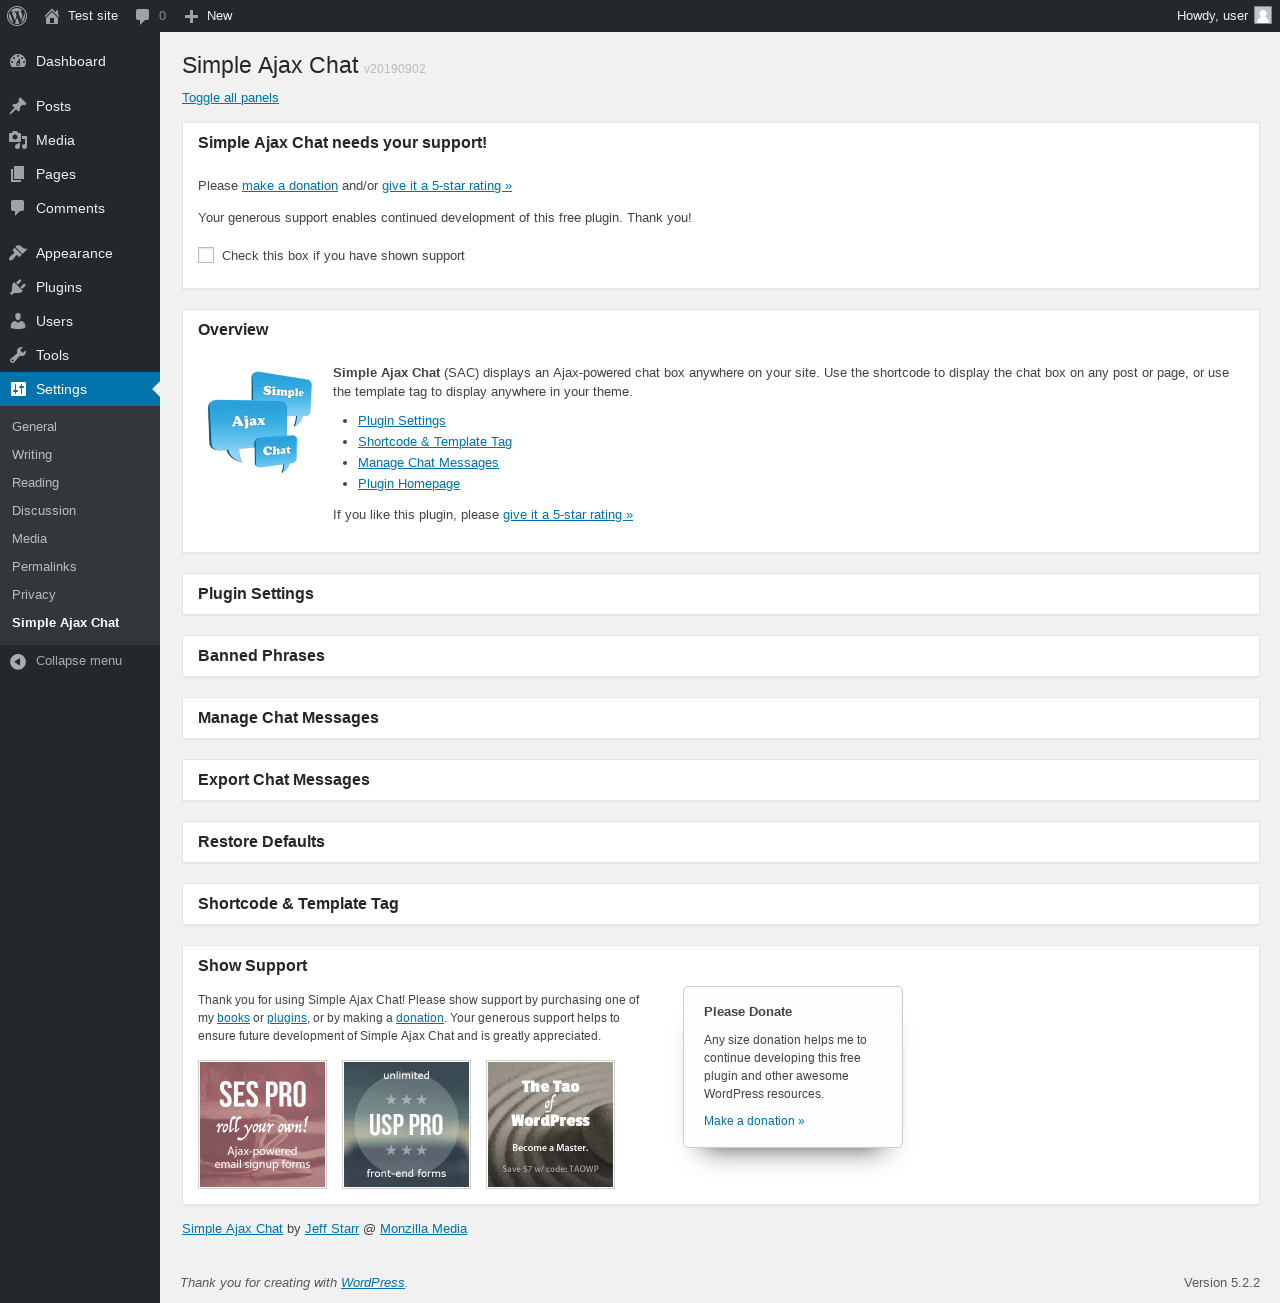Click the Dashboard gauge icon
Viewport: 1280px width, 1303px height.
pos(18,61)
